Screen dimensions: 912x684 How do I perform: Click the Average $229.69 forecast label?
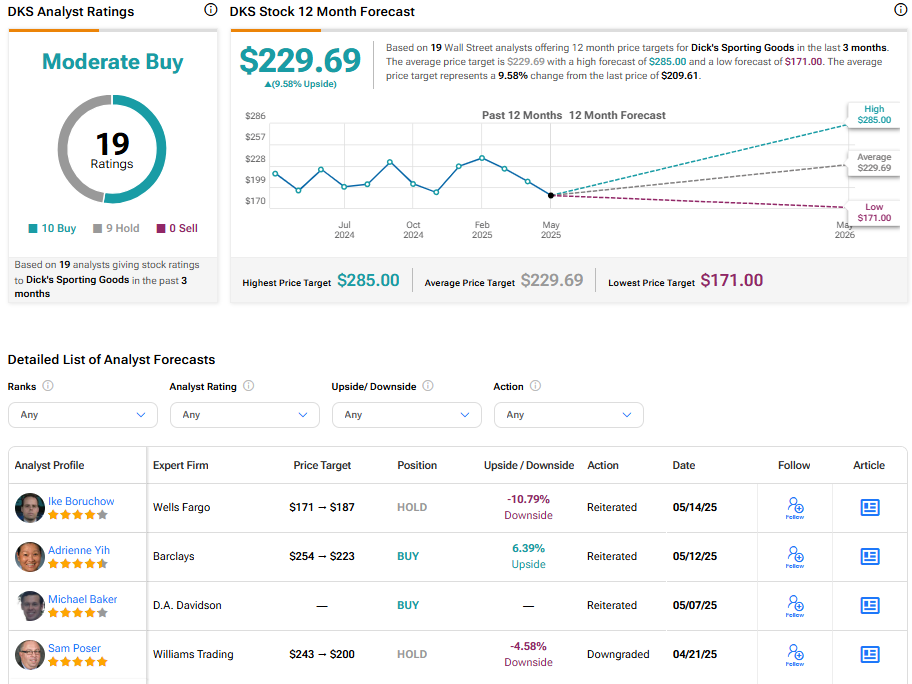pyautogui.click(x=874, y=162)
